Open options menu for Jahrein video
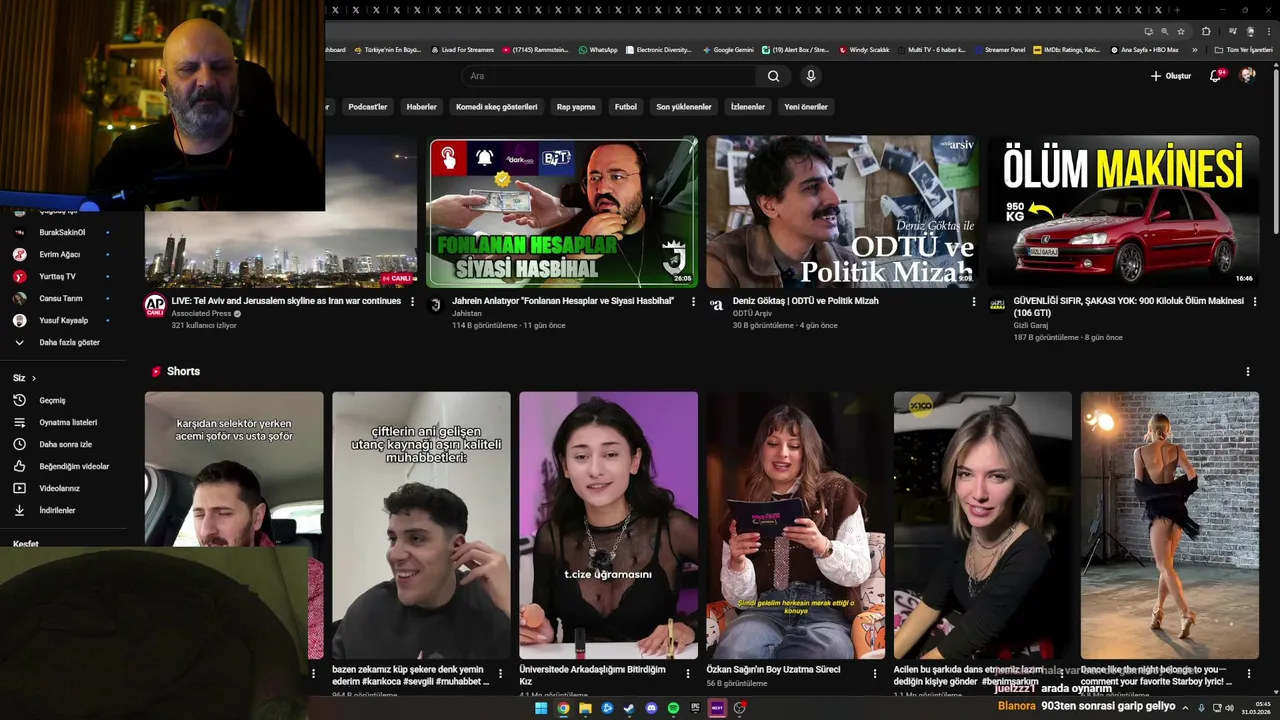This screenshot has width=1280, height=720. pyautogui.click(x=693, y=301)
